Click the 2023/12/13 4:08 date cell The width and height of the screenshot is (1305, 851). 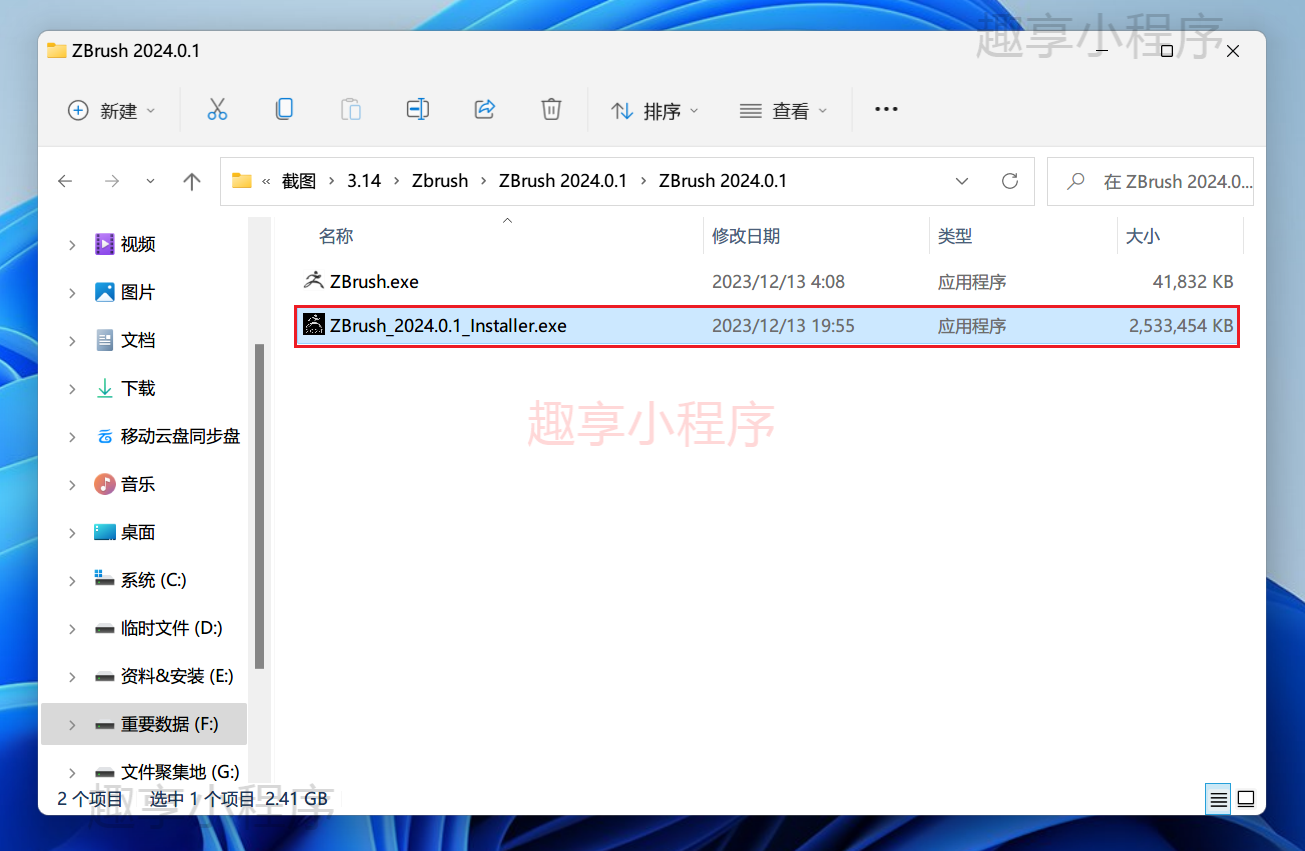[x=778, y=282]
